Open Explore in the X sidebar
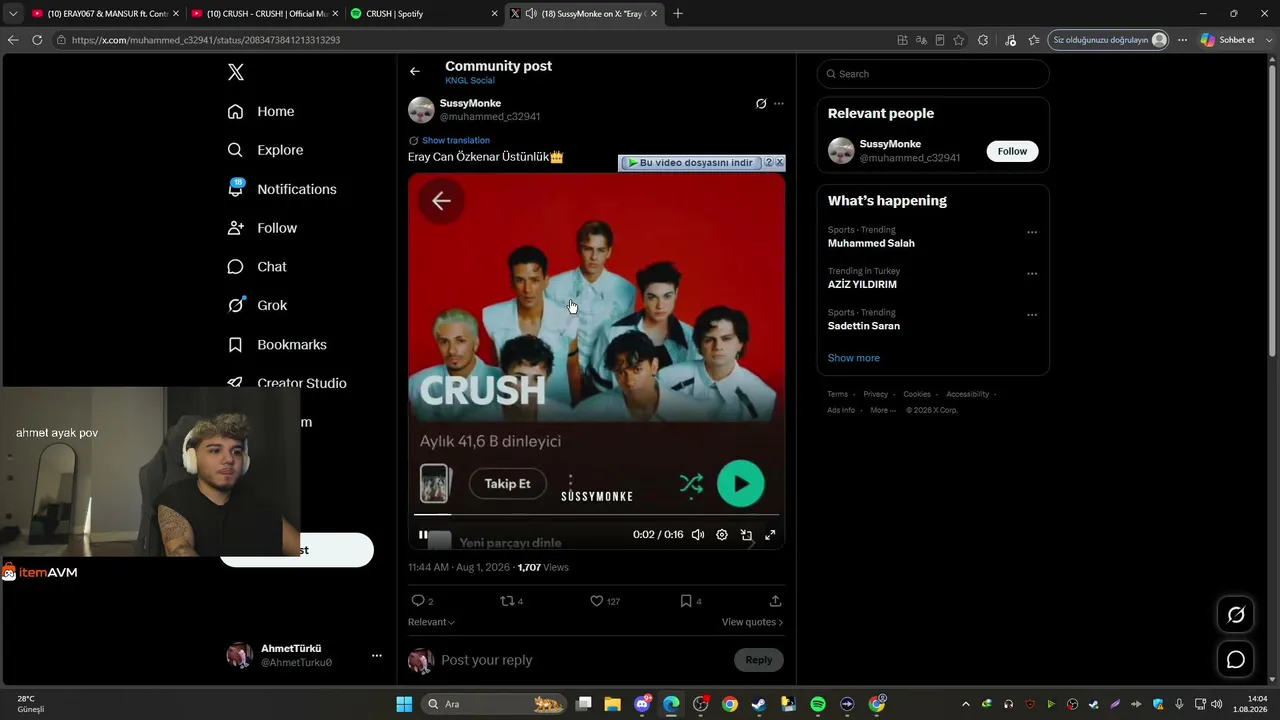The height and width of the screenshot is (720, 1280). click(265, 150)
